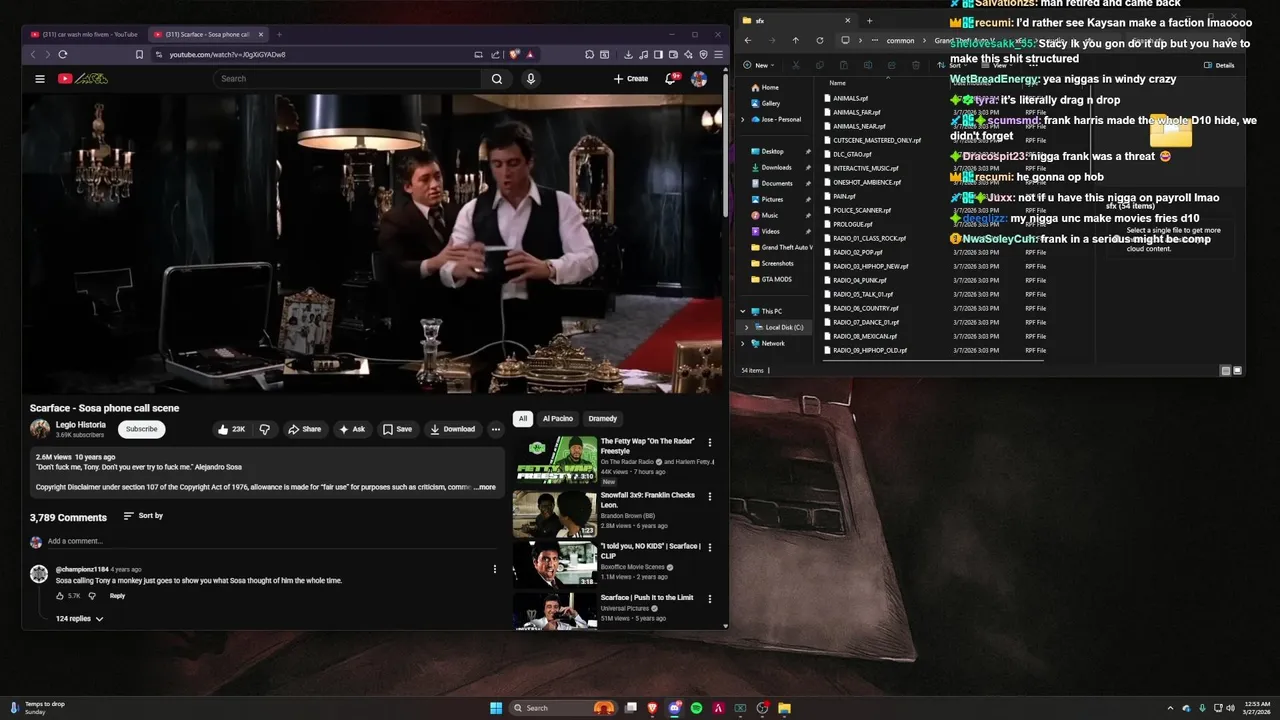This screenshot has width=1280, height=720.
Task: Refresh the File Explorer window
Action: pyautogui.click(x=820, y=40)
